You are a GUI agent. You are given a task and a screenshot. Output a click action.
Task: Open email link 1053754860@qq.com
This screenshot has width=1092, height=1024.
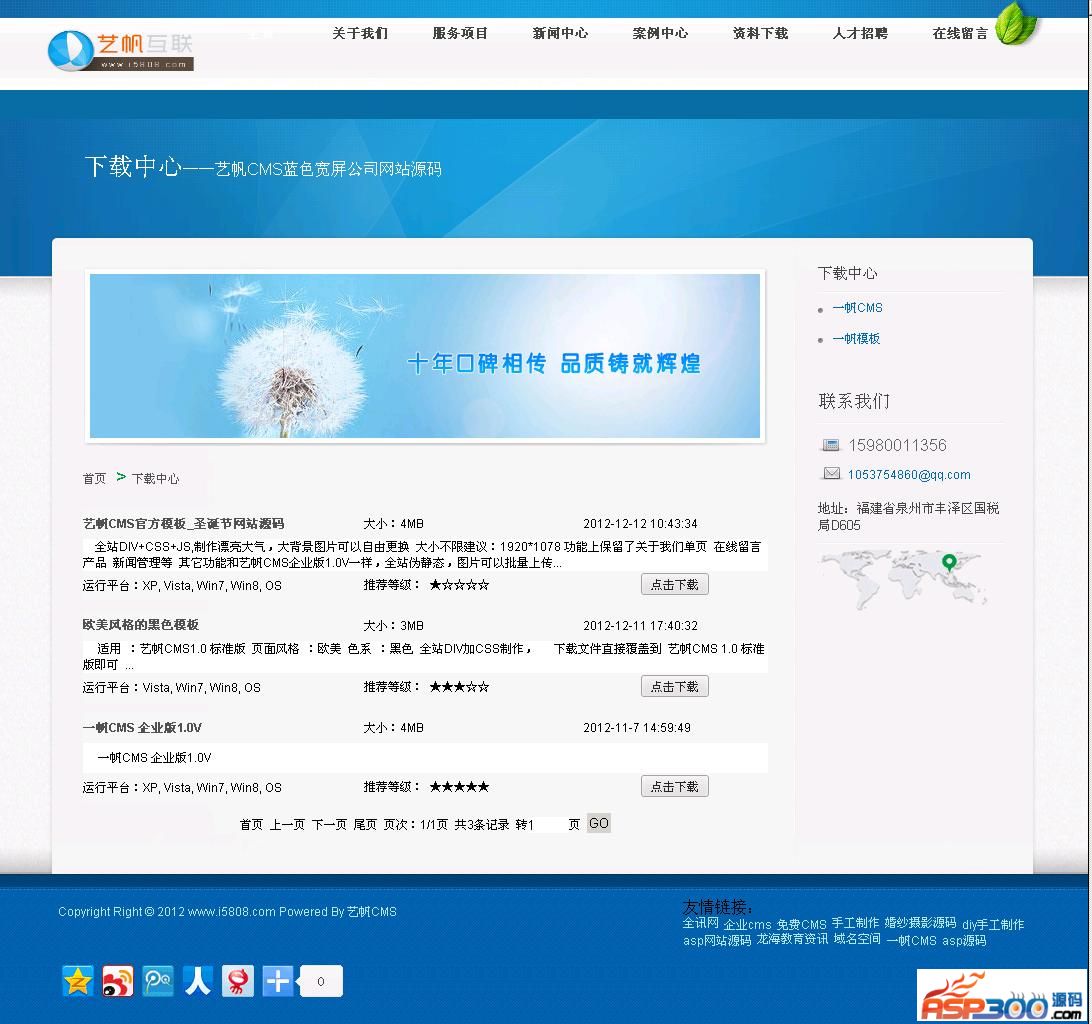[x=909, y=475]
